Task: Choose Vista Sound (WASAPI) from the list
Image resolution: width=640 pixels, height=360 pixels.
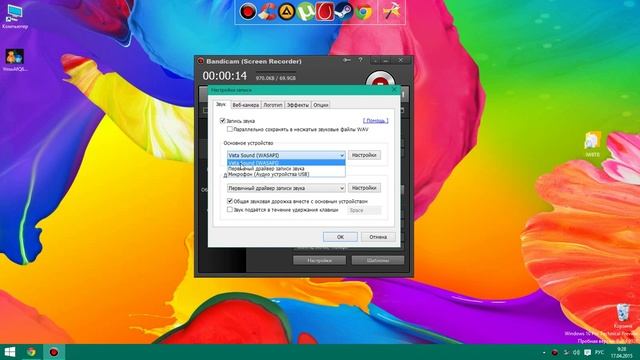Action: [286, 162]
